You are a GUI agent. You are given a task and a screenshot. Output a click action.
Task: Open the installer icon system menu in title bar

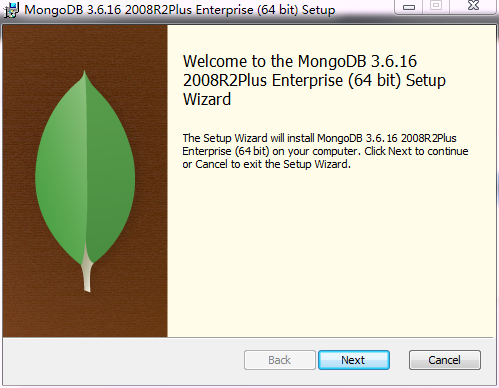click(11, 10)
